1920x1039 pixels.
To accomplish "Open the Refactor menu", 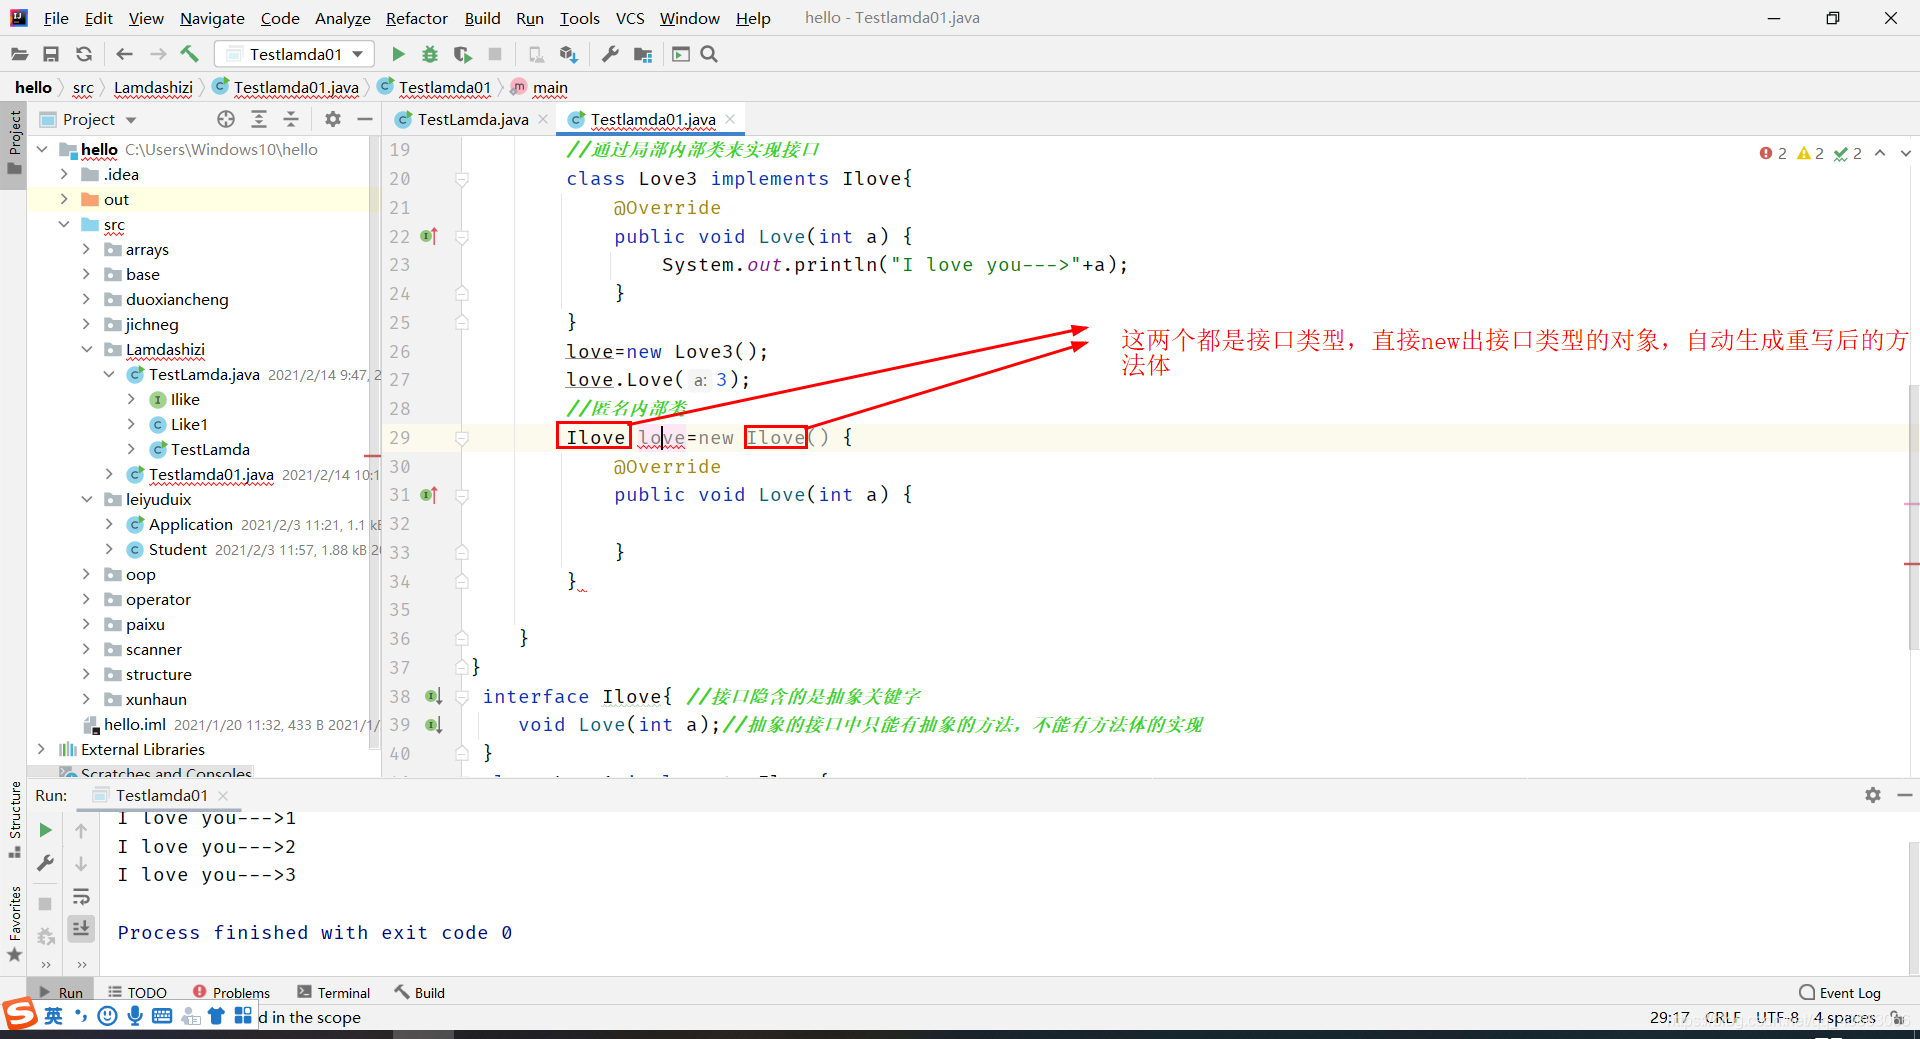I will click(416, 18).
